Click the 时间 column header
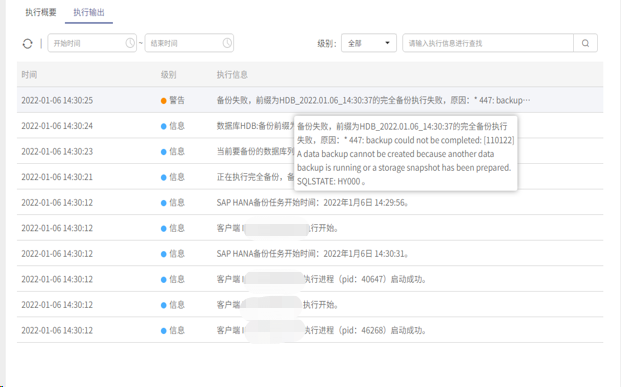The image size is (621, 387). (29, 75)
